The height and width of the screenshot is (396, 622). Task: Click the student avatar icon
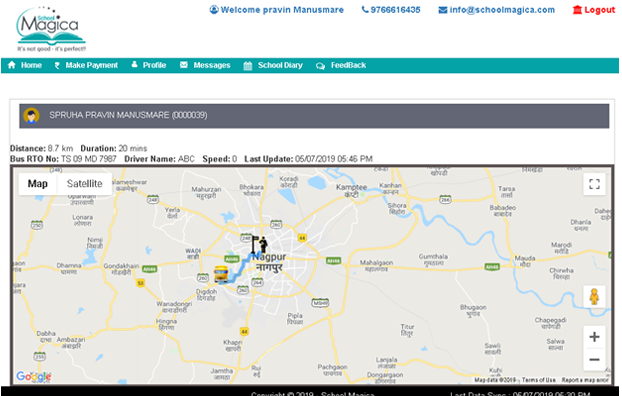point(31,115)
